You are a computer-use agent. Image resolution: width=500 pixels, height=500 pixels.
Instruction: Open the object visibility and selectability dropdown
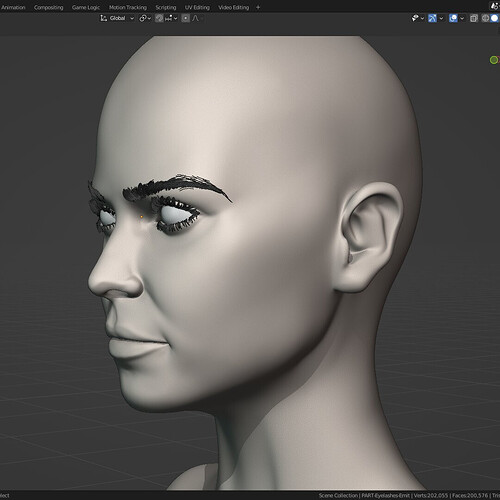click(x=417, y=18)
